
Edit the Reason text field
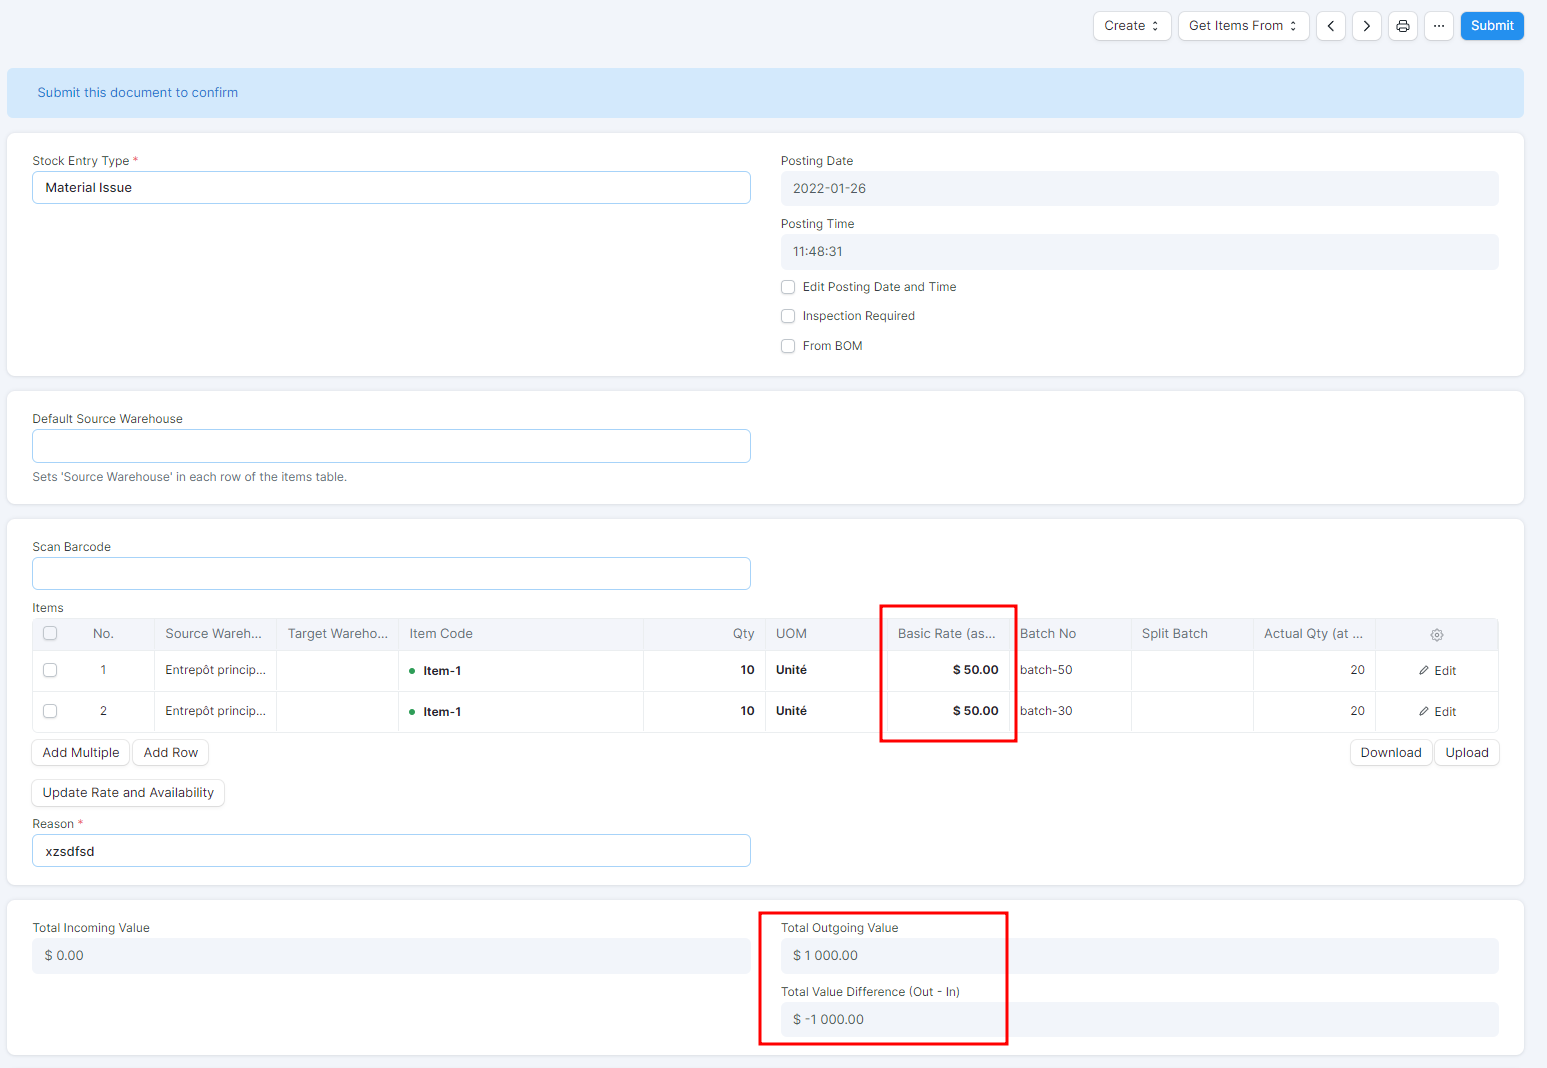391,850
